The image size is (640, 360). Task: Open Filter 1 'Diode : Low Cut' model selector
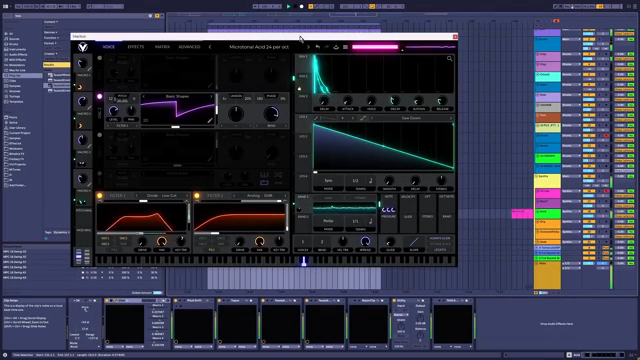point(162,196)
